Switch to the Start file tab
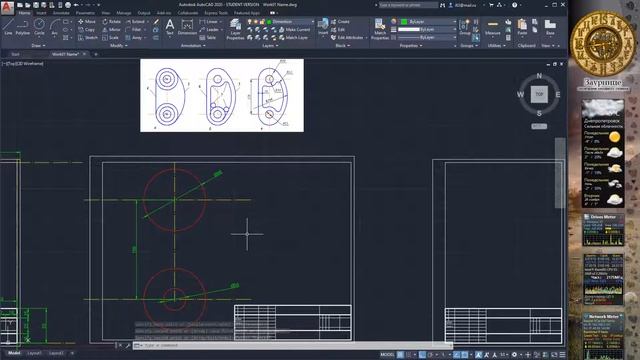 click(x=16, y=54)
